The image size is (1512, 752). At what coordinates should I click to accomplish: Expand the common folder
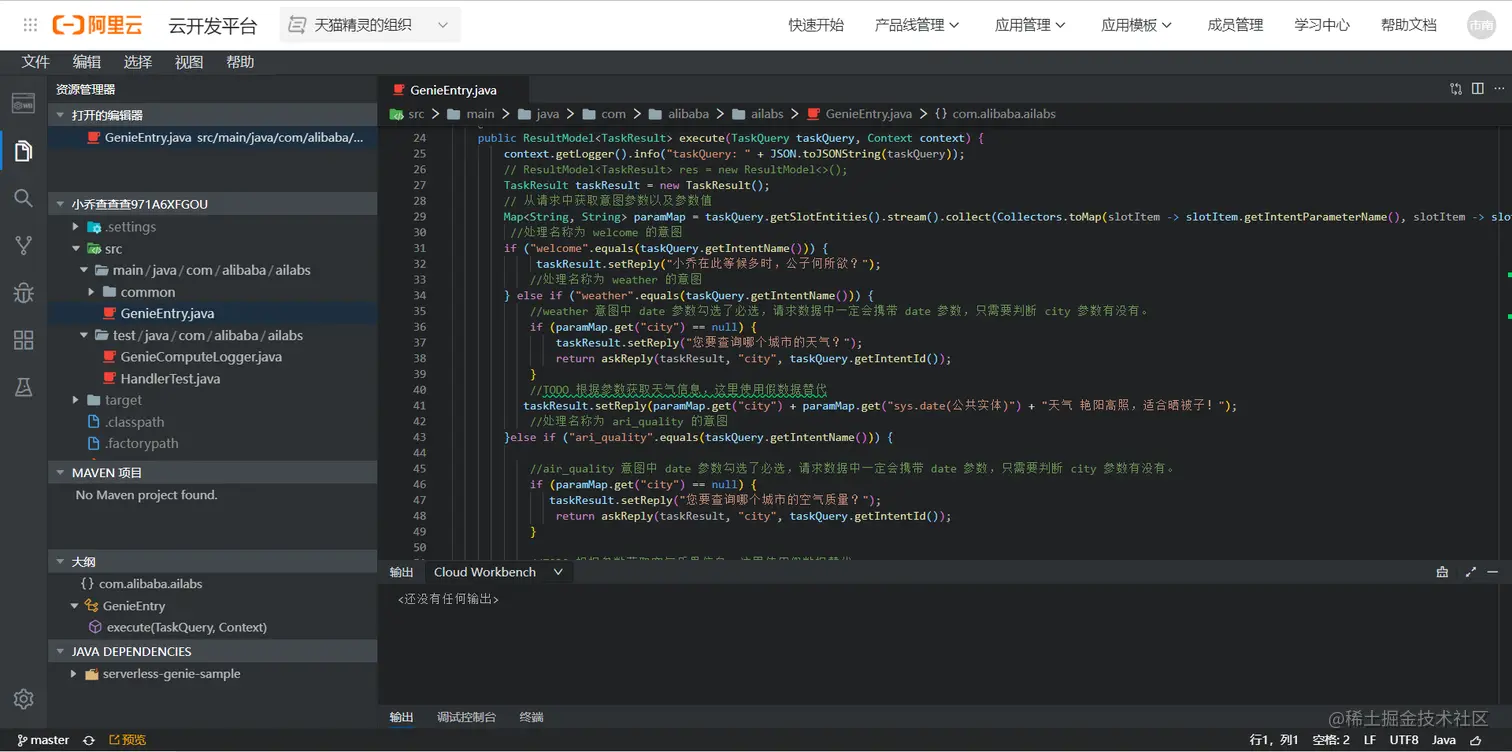92,292
